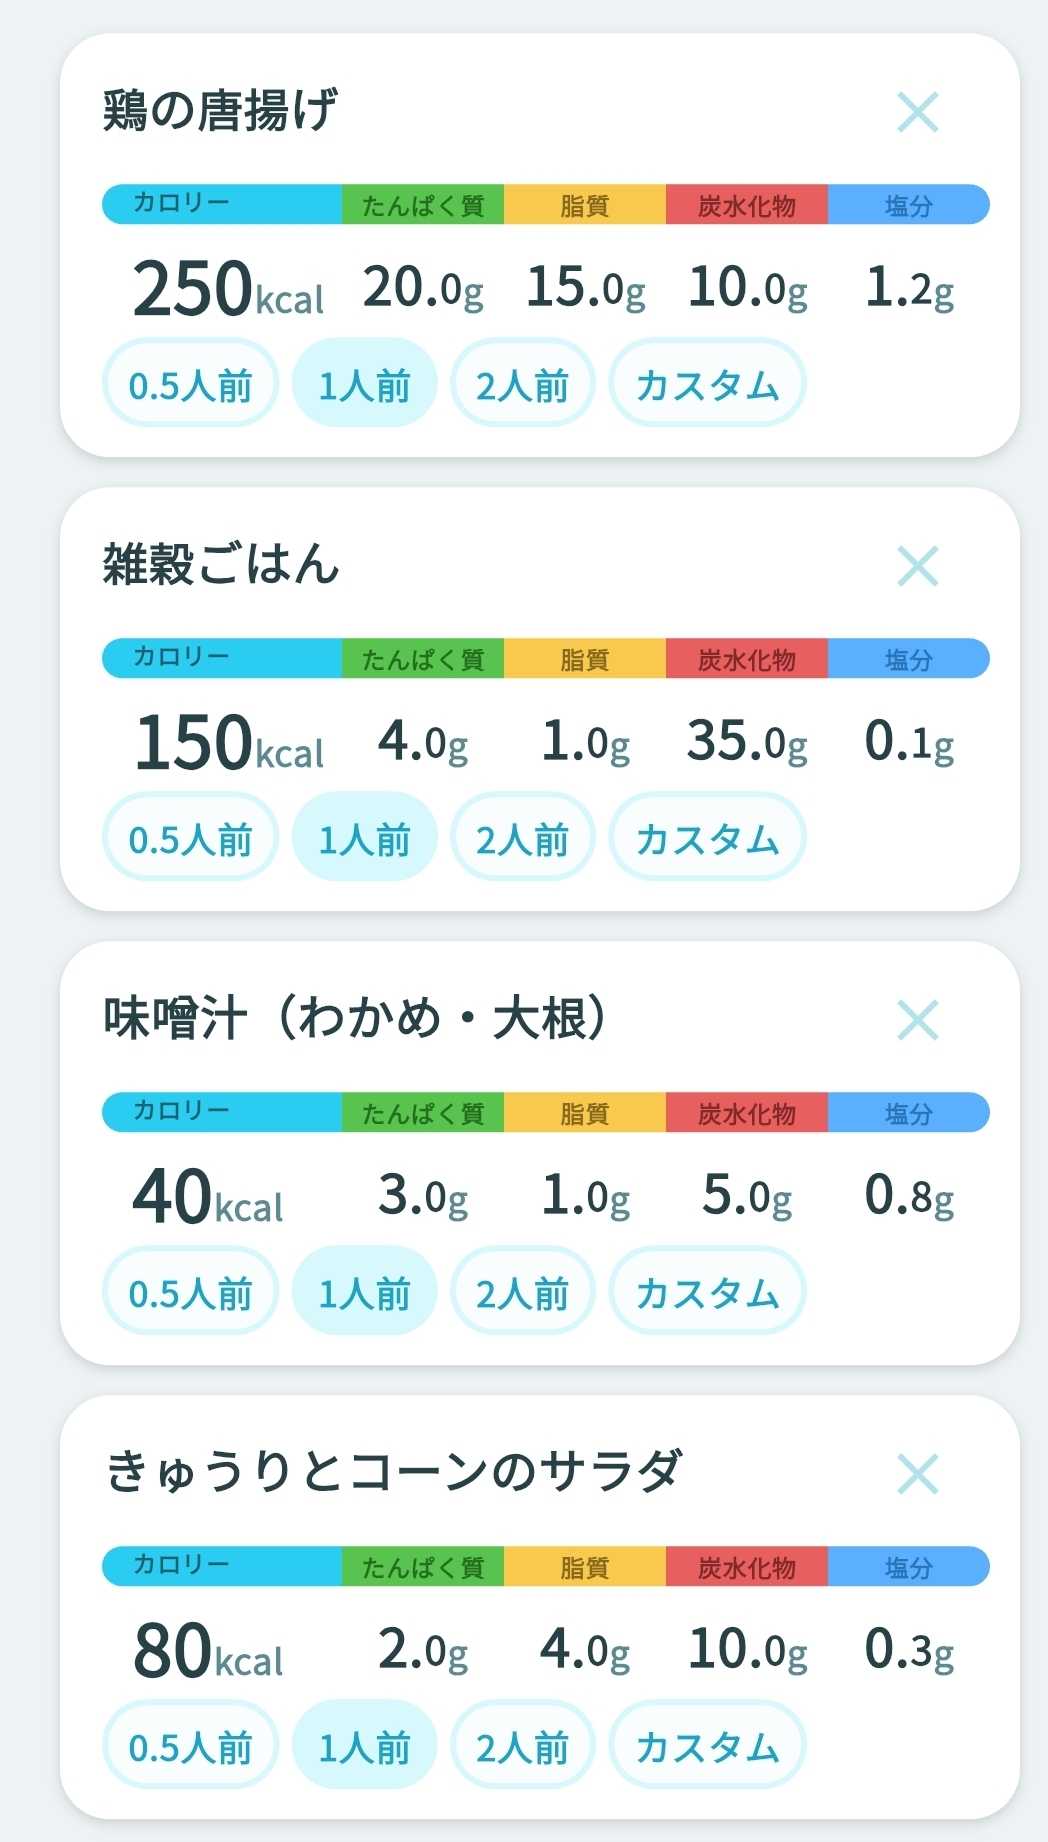
Task: Set 味噌汁 to 2人前
Action: (522, 1291)
